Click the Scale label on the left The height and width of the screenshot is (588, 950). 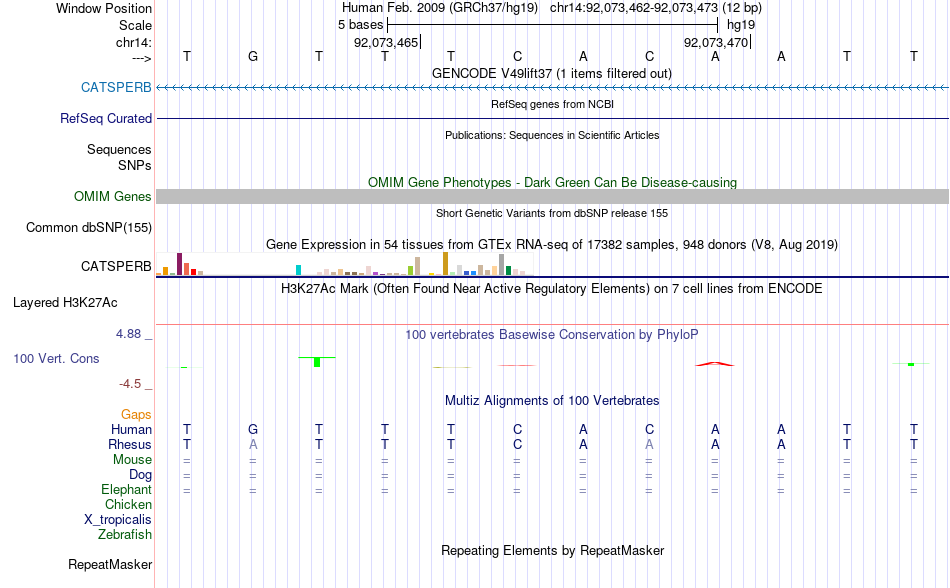coord(135,25)
